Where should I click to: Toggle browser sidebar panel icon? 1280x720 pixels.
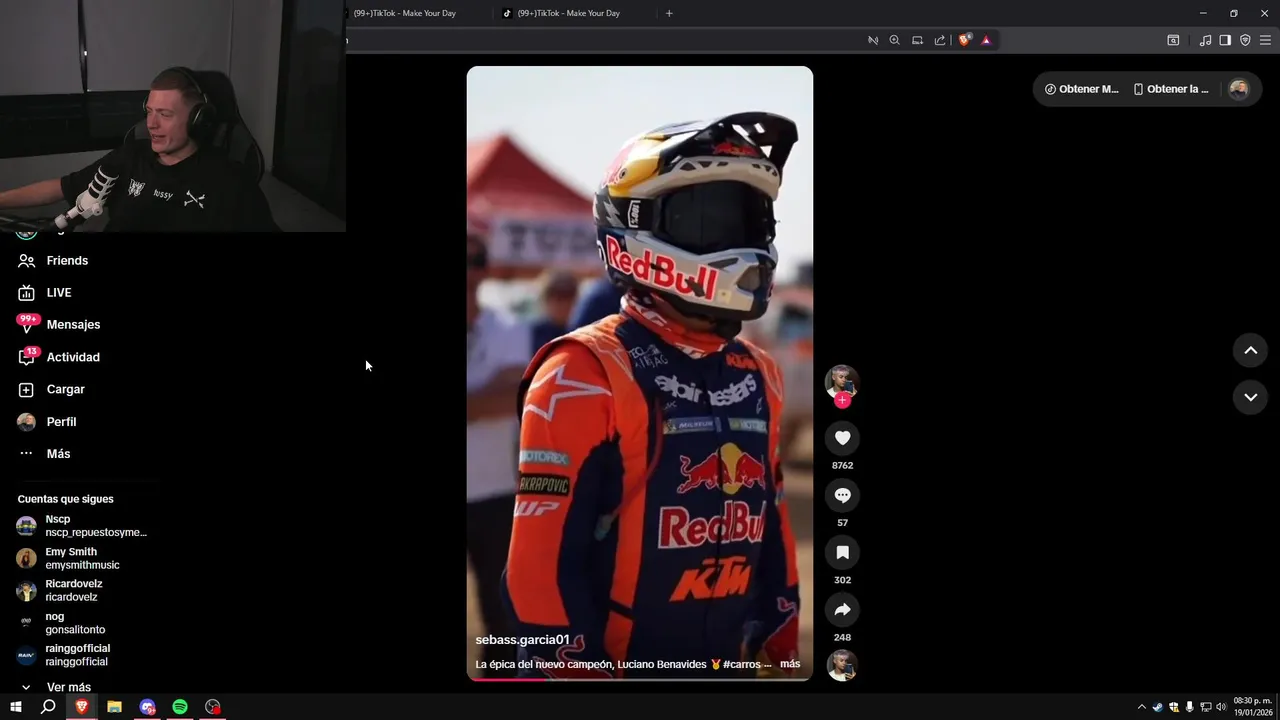coord(1225,40)
